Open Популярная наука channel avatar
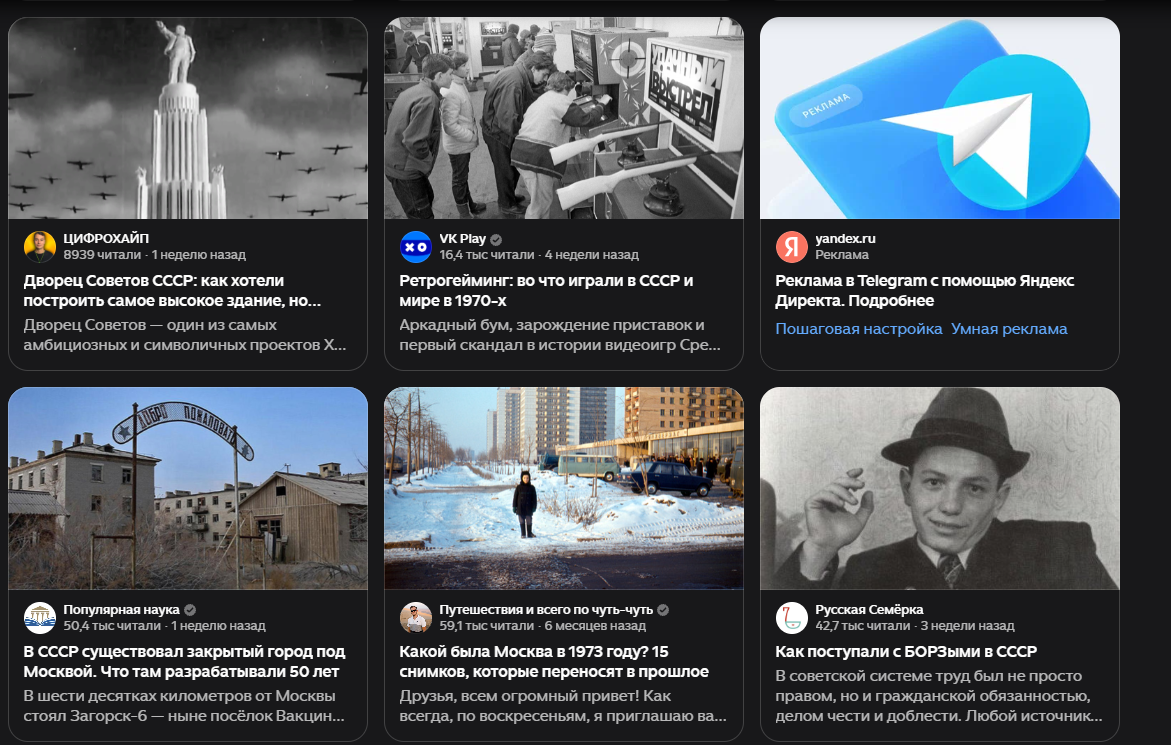1171x745 pixels. point(40,618)
